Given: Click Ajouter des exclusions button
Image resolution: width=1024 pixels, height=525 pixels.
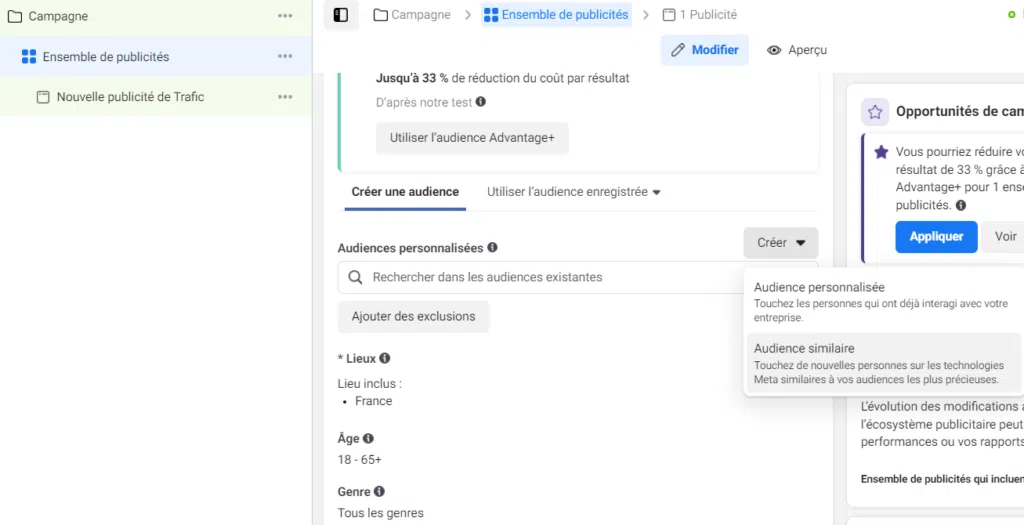Looking at the screenshot, I should (x=413, y=317).
